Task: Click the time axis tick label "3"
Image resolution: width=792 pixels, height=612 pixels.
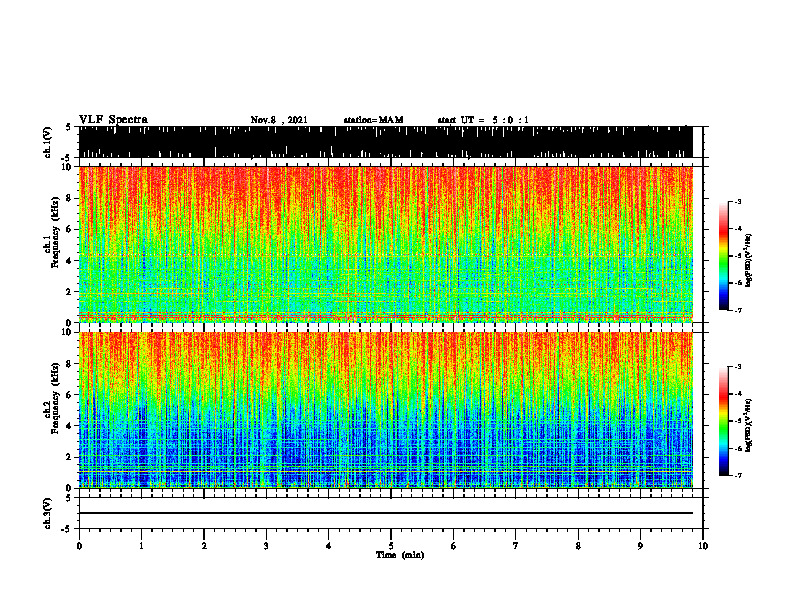Action: [x=266, y=546]
